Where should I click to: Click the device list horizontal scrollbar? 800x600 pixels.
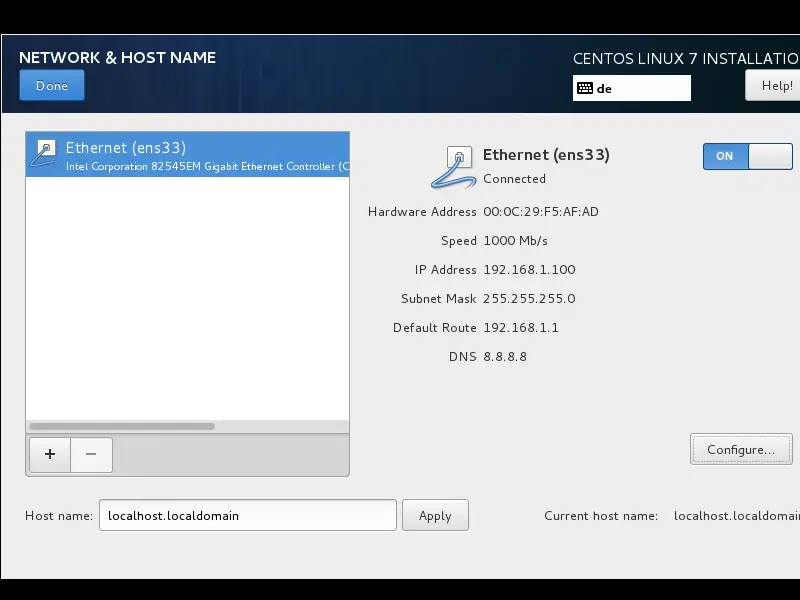pos(122,426)
